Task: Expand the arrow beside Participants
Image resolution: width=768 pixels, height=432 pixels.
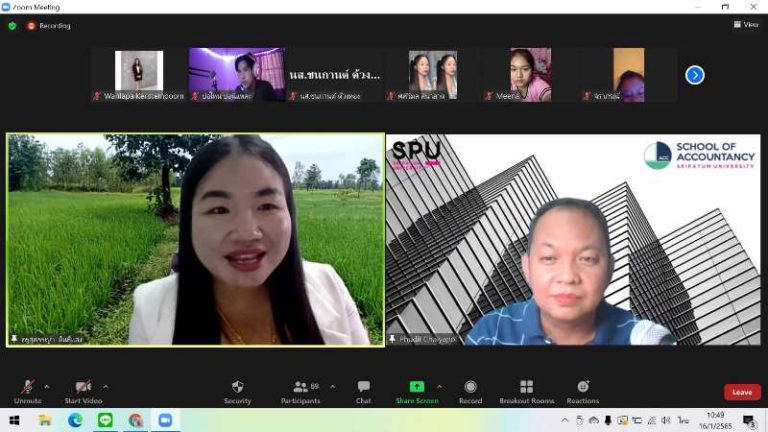Action: tap(333, 387)
